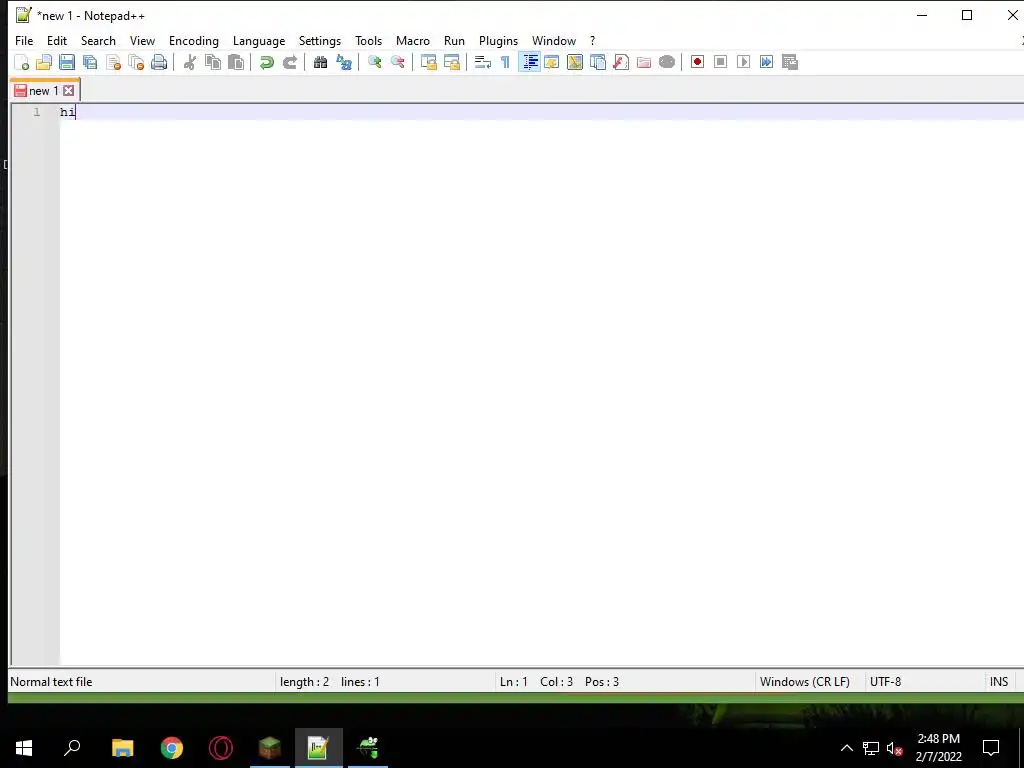Close the 'new 1' tab
1024x768 pixels.
(x=69, y=91)
